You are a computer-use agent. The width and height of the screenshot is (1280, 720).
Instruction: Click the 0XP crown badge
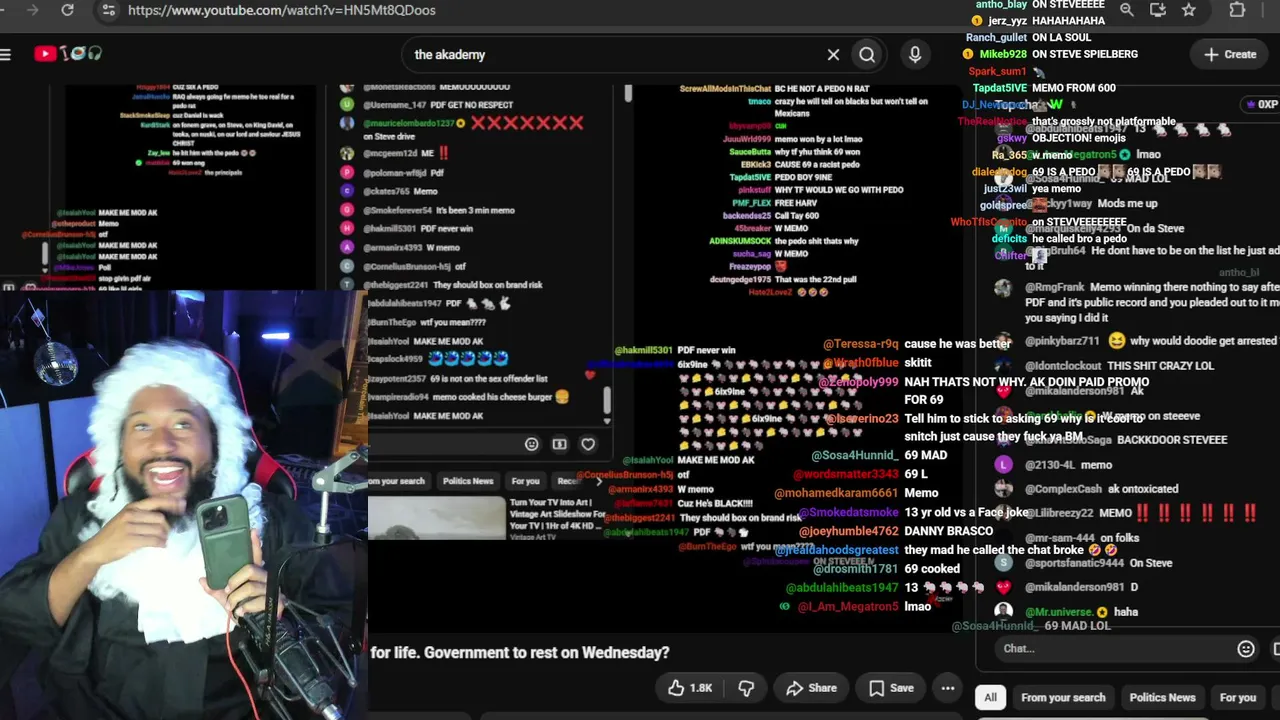(1261, 104)
